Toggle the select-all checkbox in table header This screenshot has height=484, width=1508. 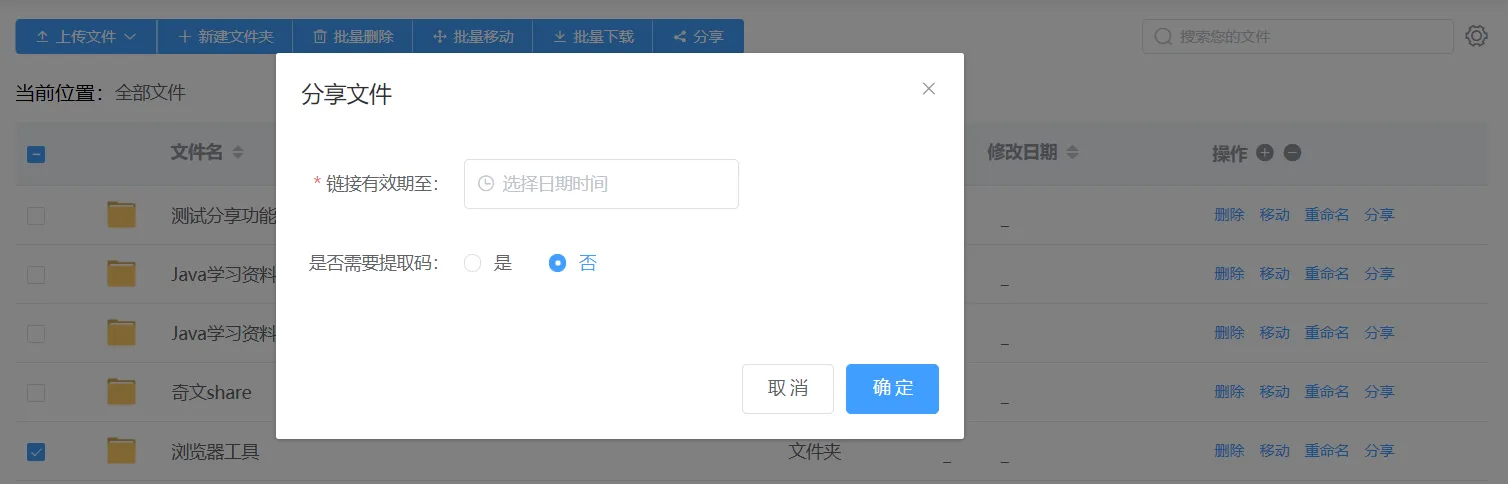click(35, 154)
